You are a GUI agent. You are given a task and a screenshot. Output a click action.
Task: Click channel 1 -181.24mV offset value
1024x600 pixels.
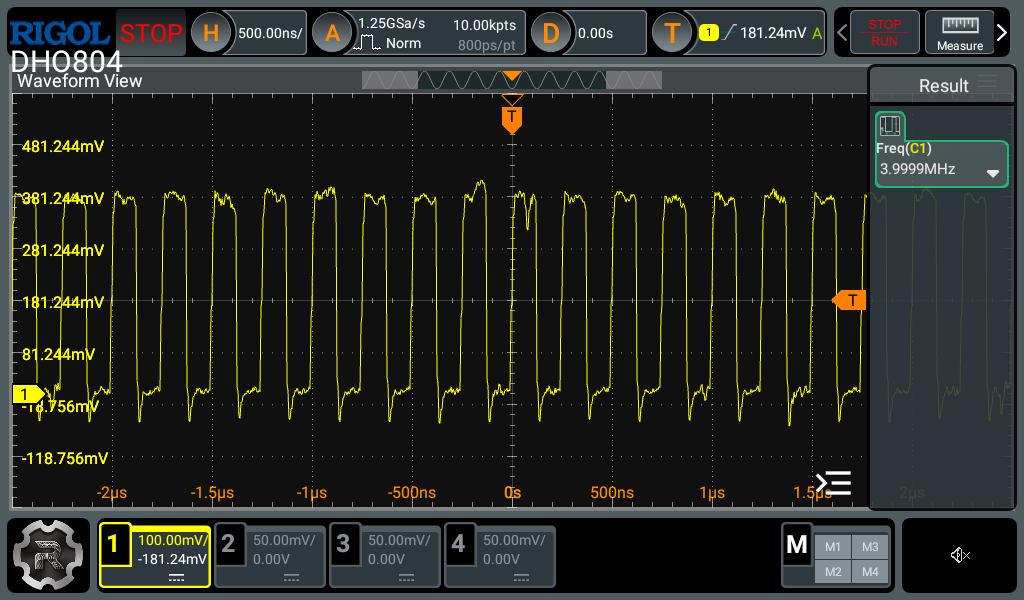point(172,559)
